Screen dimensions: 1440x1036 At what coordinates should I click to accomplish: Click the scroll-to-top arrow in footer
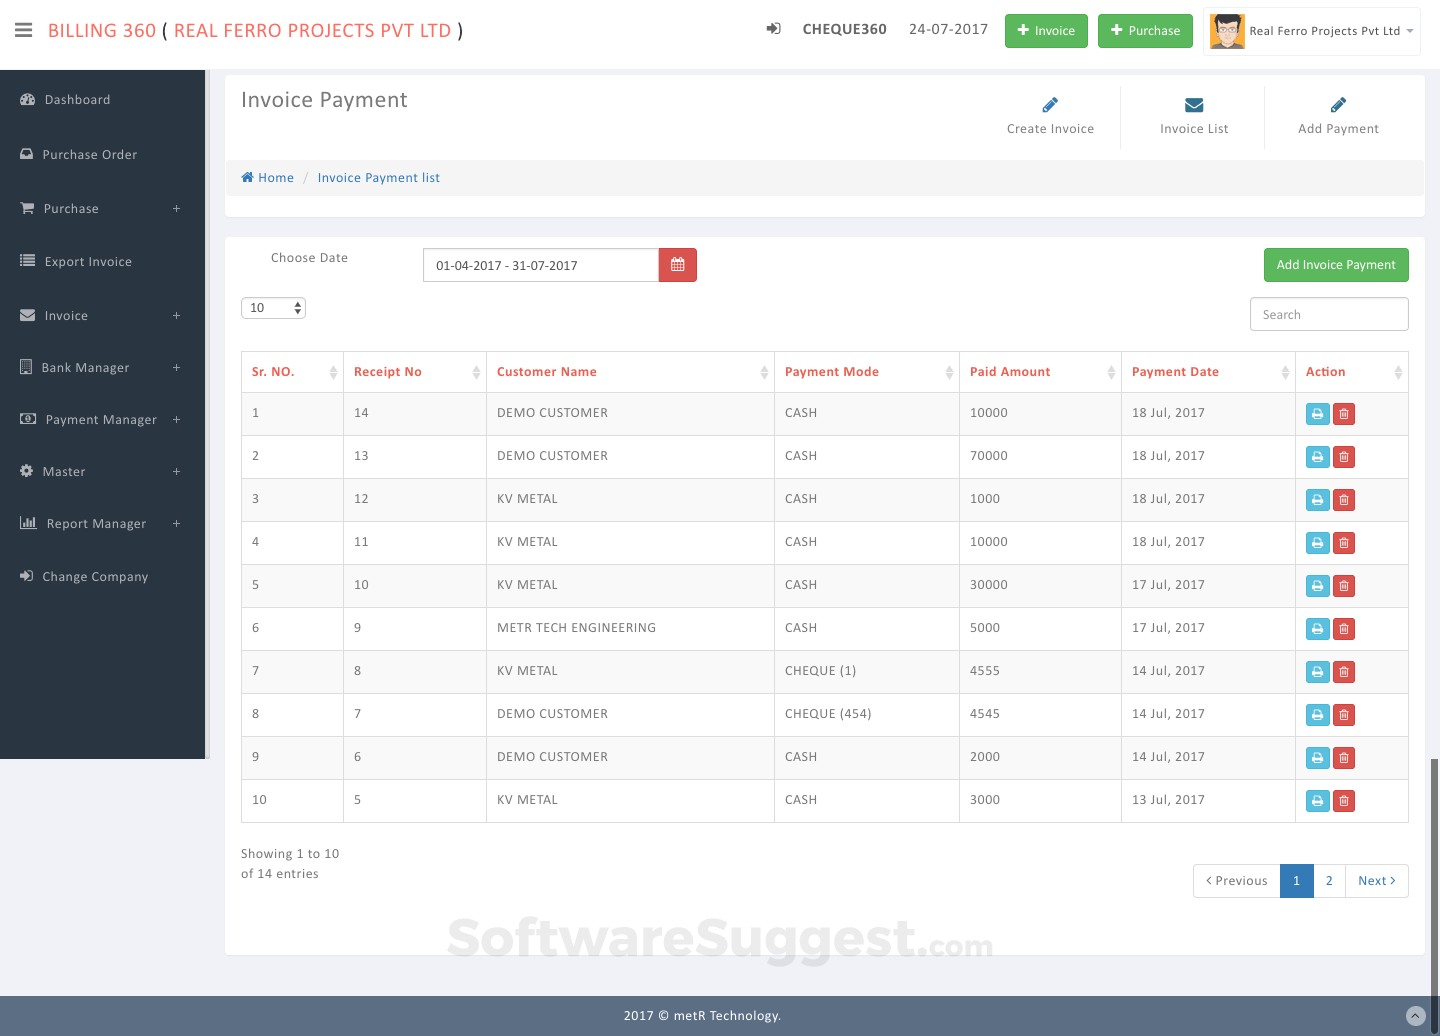[1415, 1015]
